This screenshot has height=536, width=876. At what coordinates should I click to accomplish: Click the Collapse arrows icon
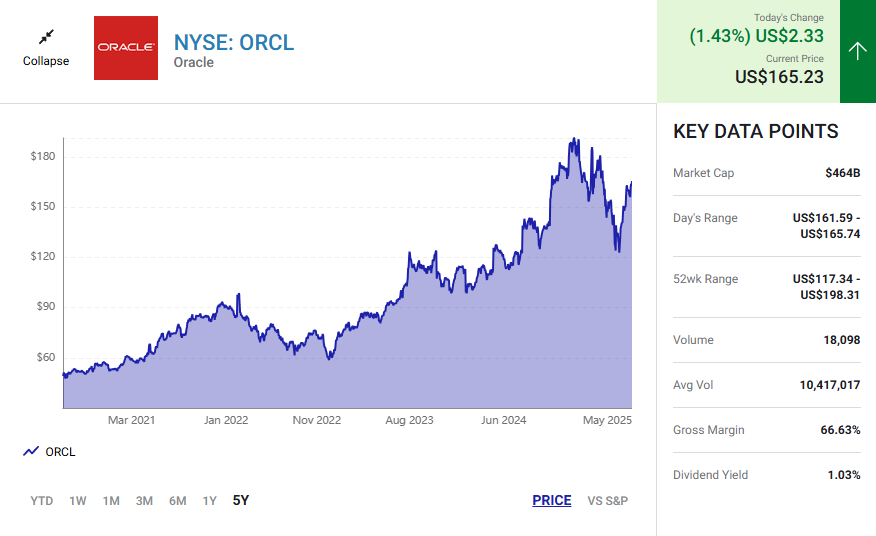click(x=46, y=37)
